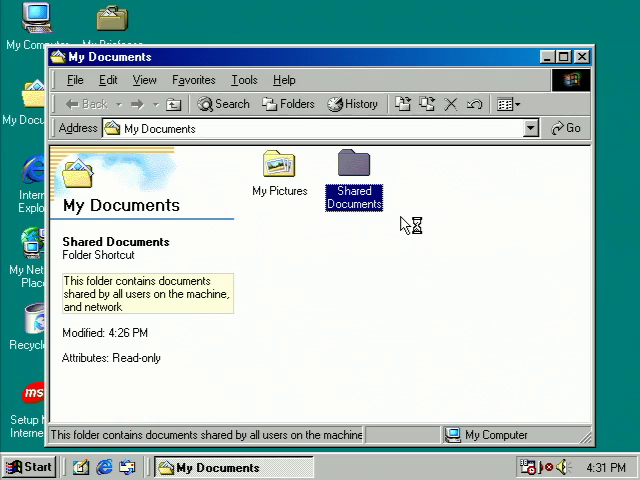
Task: Click the folder icon in the Address bar
Action: (x=112, y=129)
